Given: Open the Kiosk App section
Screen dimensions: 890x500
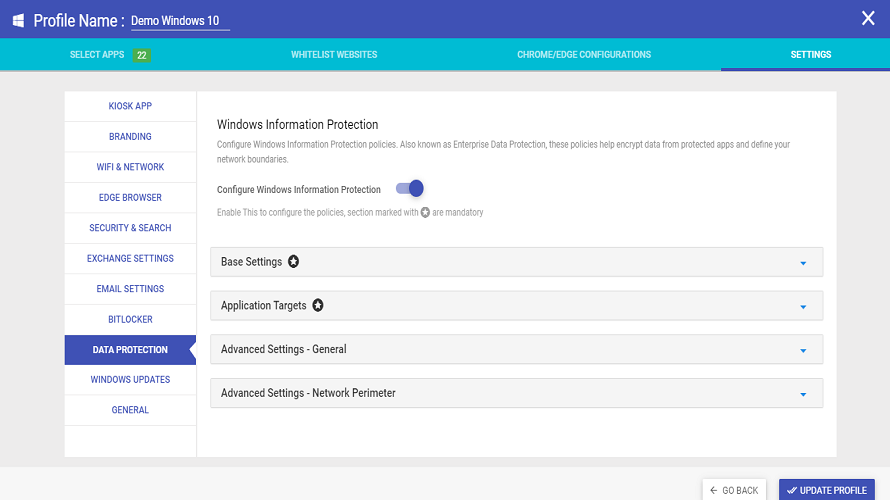Looking at the screenshot, I should click(x=130, y=106).
